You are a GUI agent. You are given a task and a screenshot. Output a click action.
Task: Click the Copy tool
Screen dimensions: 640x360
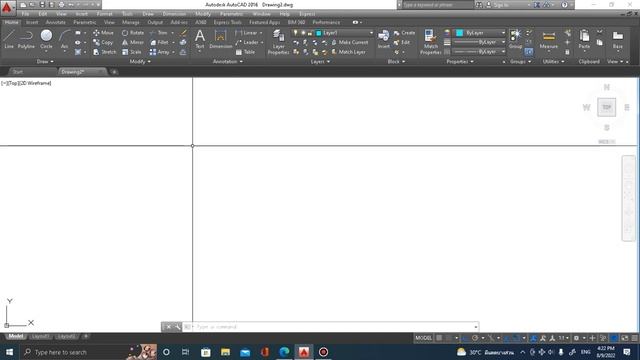(103, 42)
